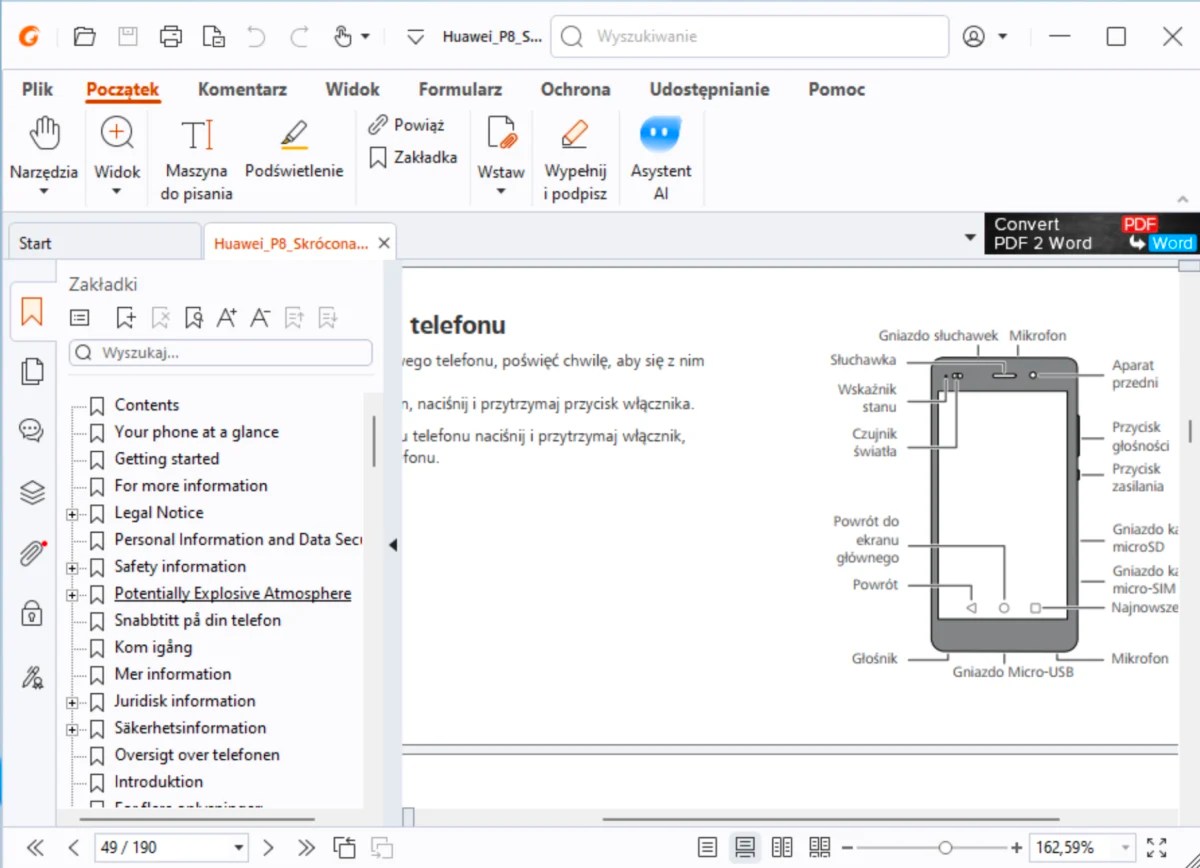Screen dimensions: 1200x868
Task: Switch to the Komentarz ribbon tab
Action: [x=242, y=89]
